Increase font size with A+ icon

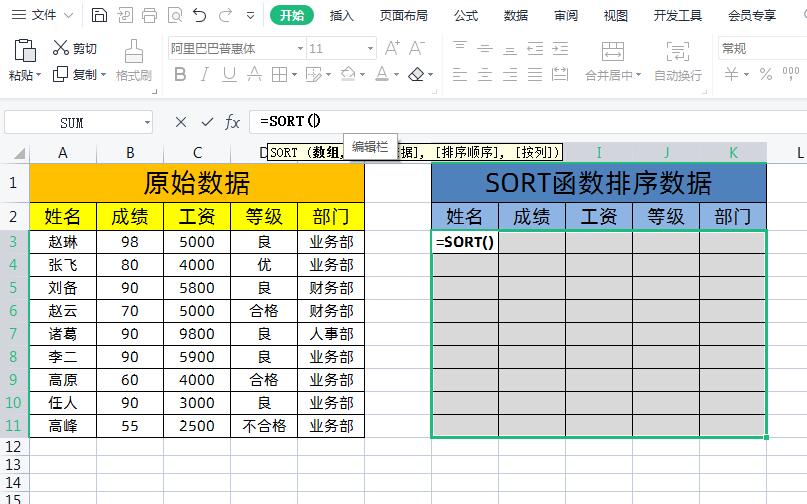[392, 48]
